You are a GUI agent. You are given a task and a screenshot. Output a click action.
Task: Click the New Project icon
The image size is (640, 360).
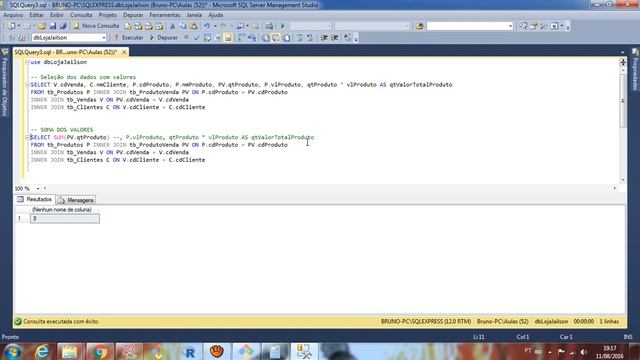11,26
